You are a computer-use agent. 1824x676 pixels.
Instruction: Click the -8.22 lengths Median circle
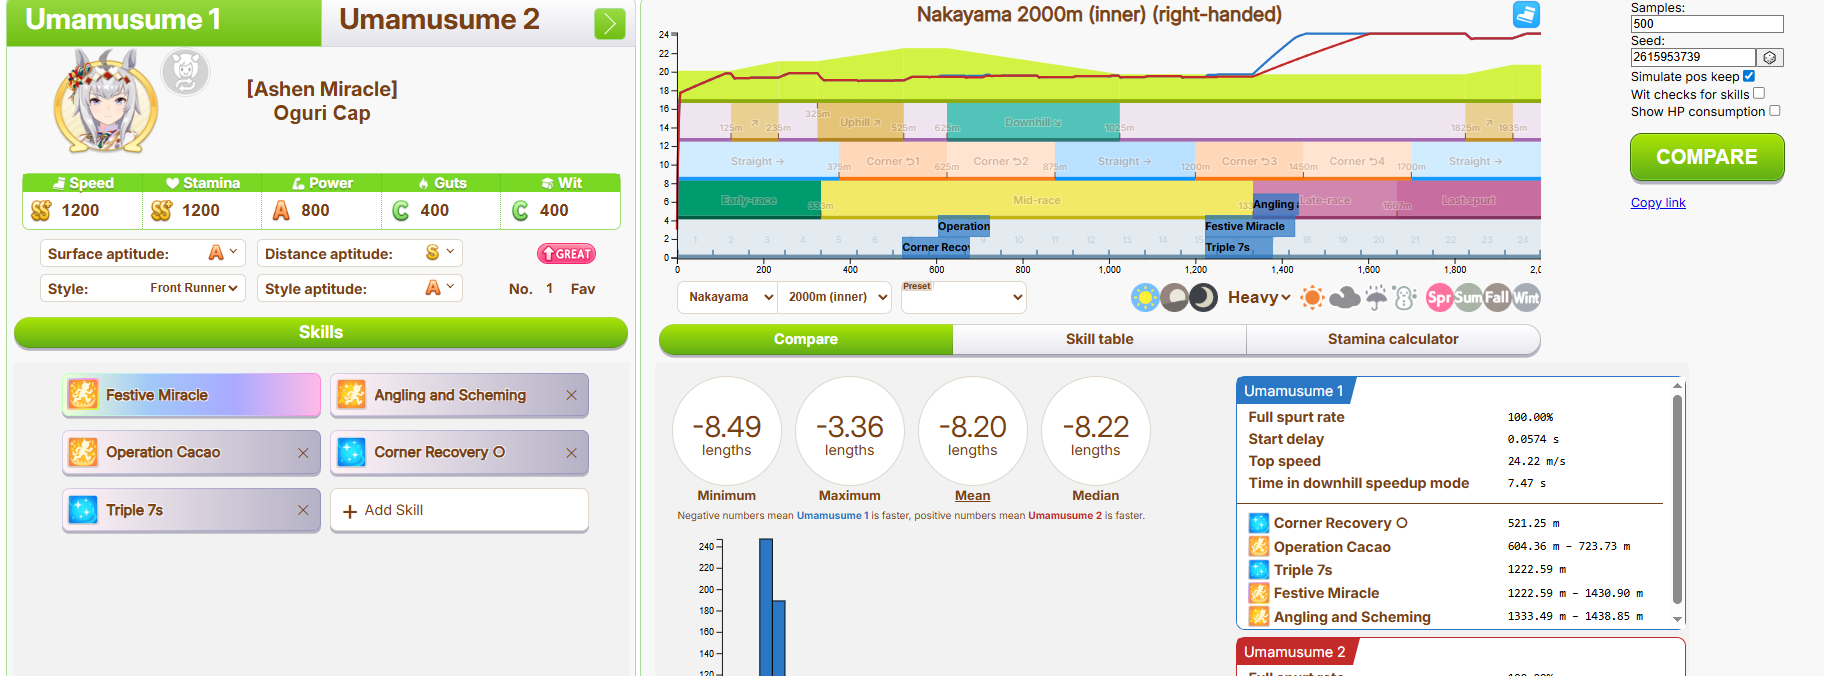1096,432
